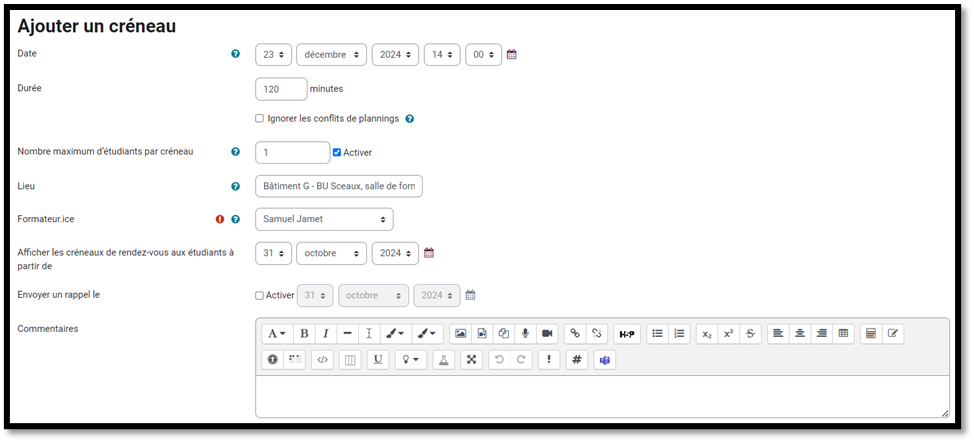Open the Formateur.ice dropdown showing Samuel Jamet
Screen dimensions: 974x442
point(324,219)
